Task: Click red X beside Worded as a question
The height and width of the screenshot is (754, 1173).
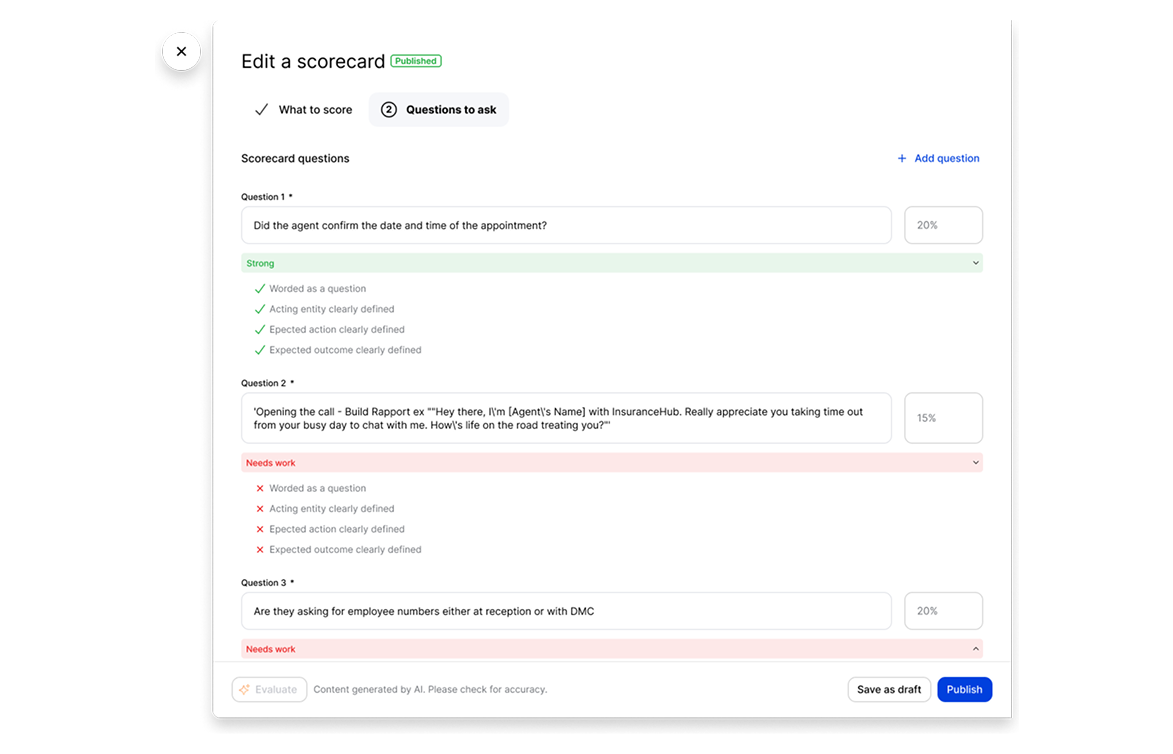Action: tap(260, 489)
